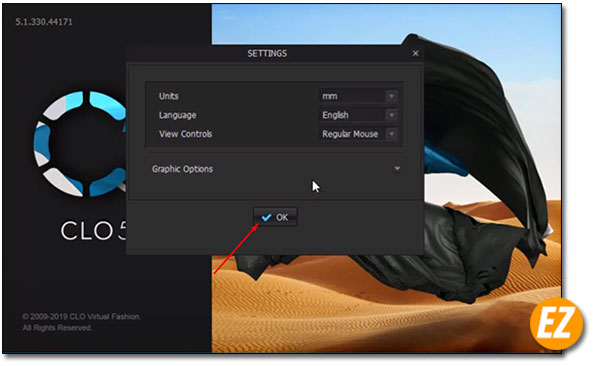Screen dimensions: 595x366
Task: Click the All Rights Reserved text
Action: [57, 328]
